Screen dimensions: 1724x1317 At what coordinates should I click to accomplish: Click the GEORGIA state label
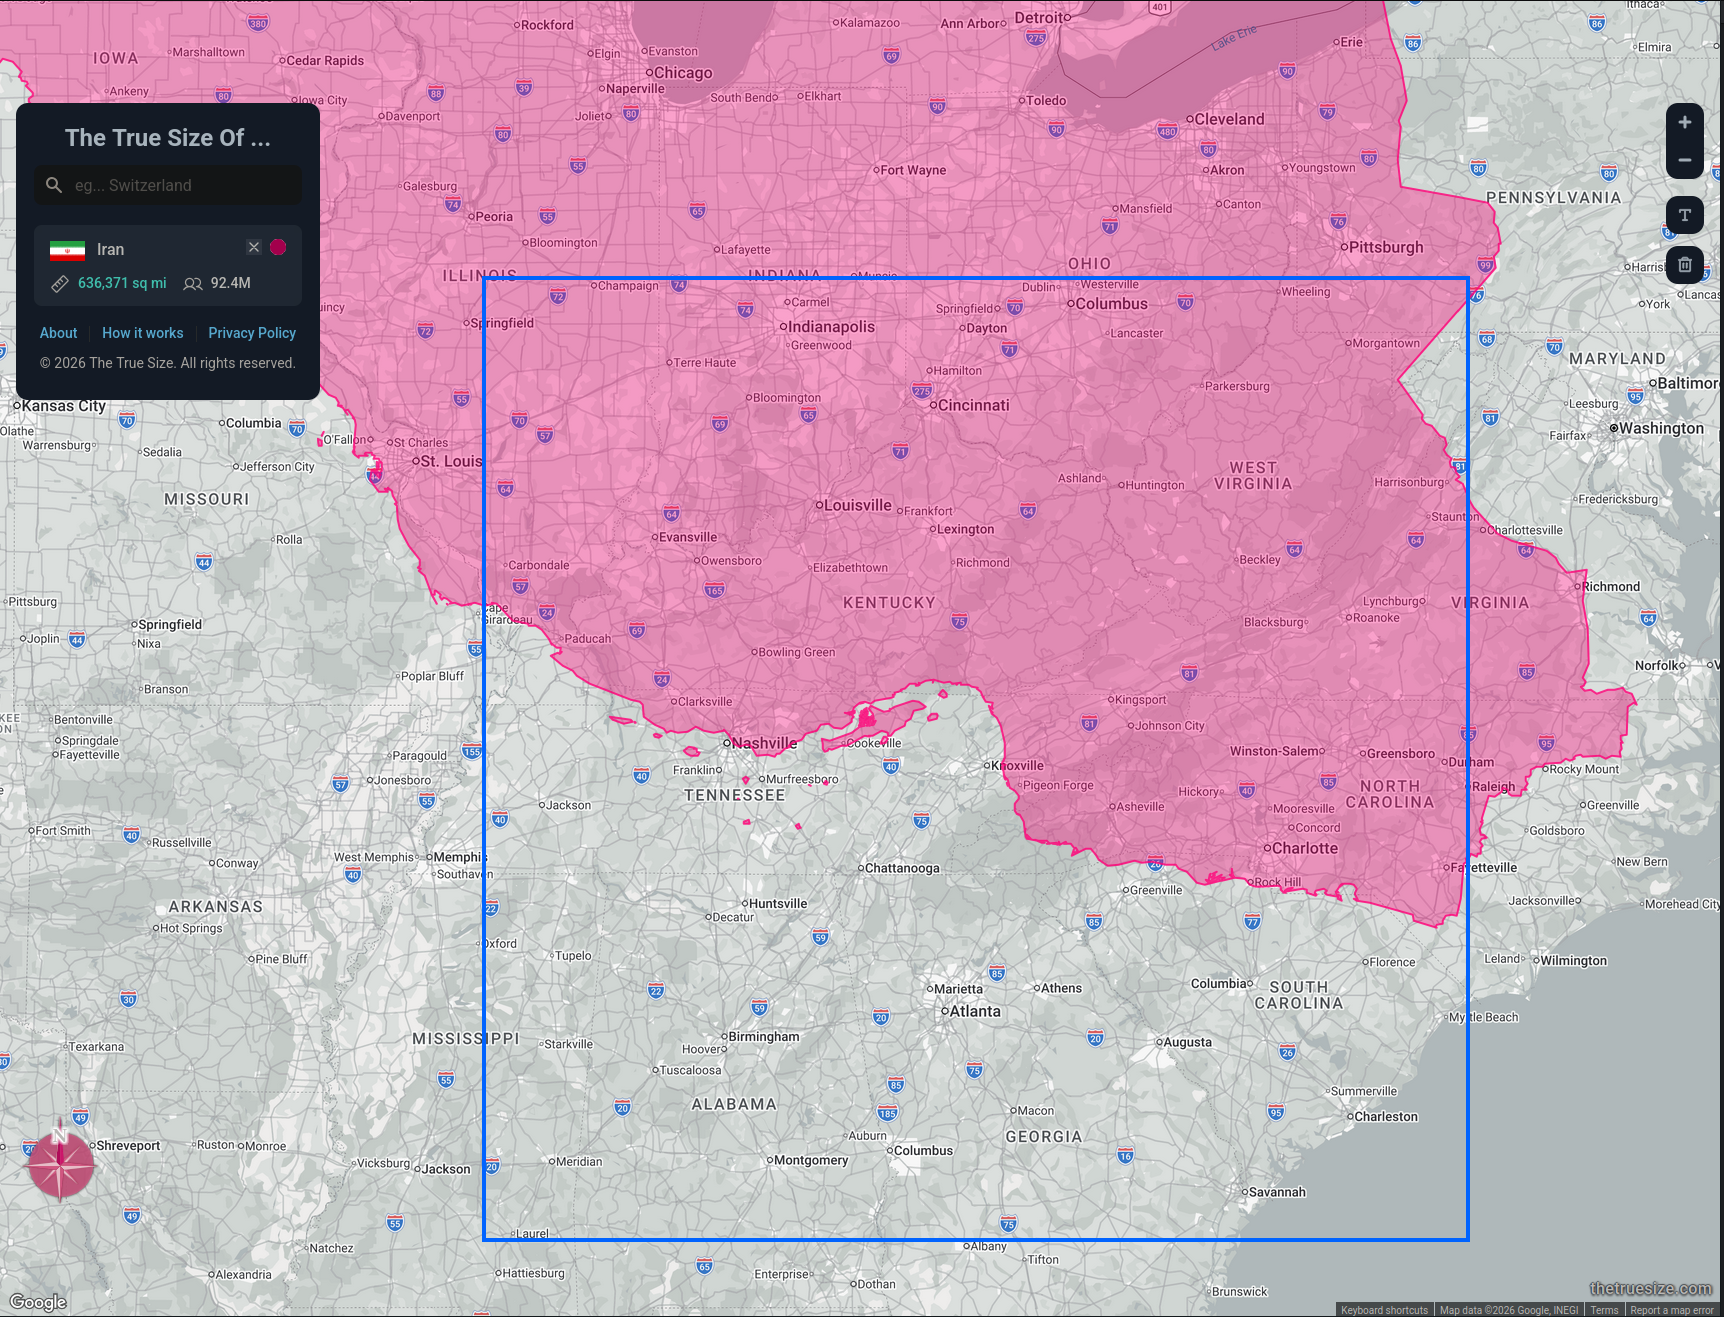1044,1137
